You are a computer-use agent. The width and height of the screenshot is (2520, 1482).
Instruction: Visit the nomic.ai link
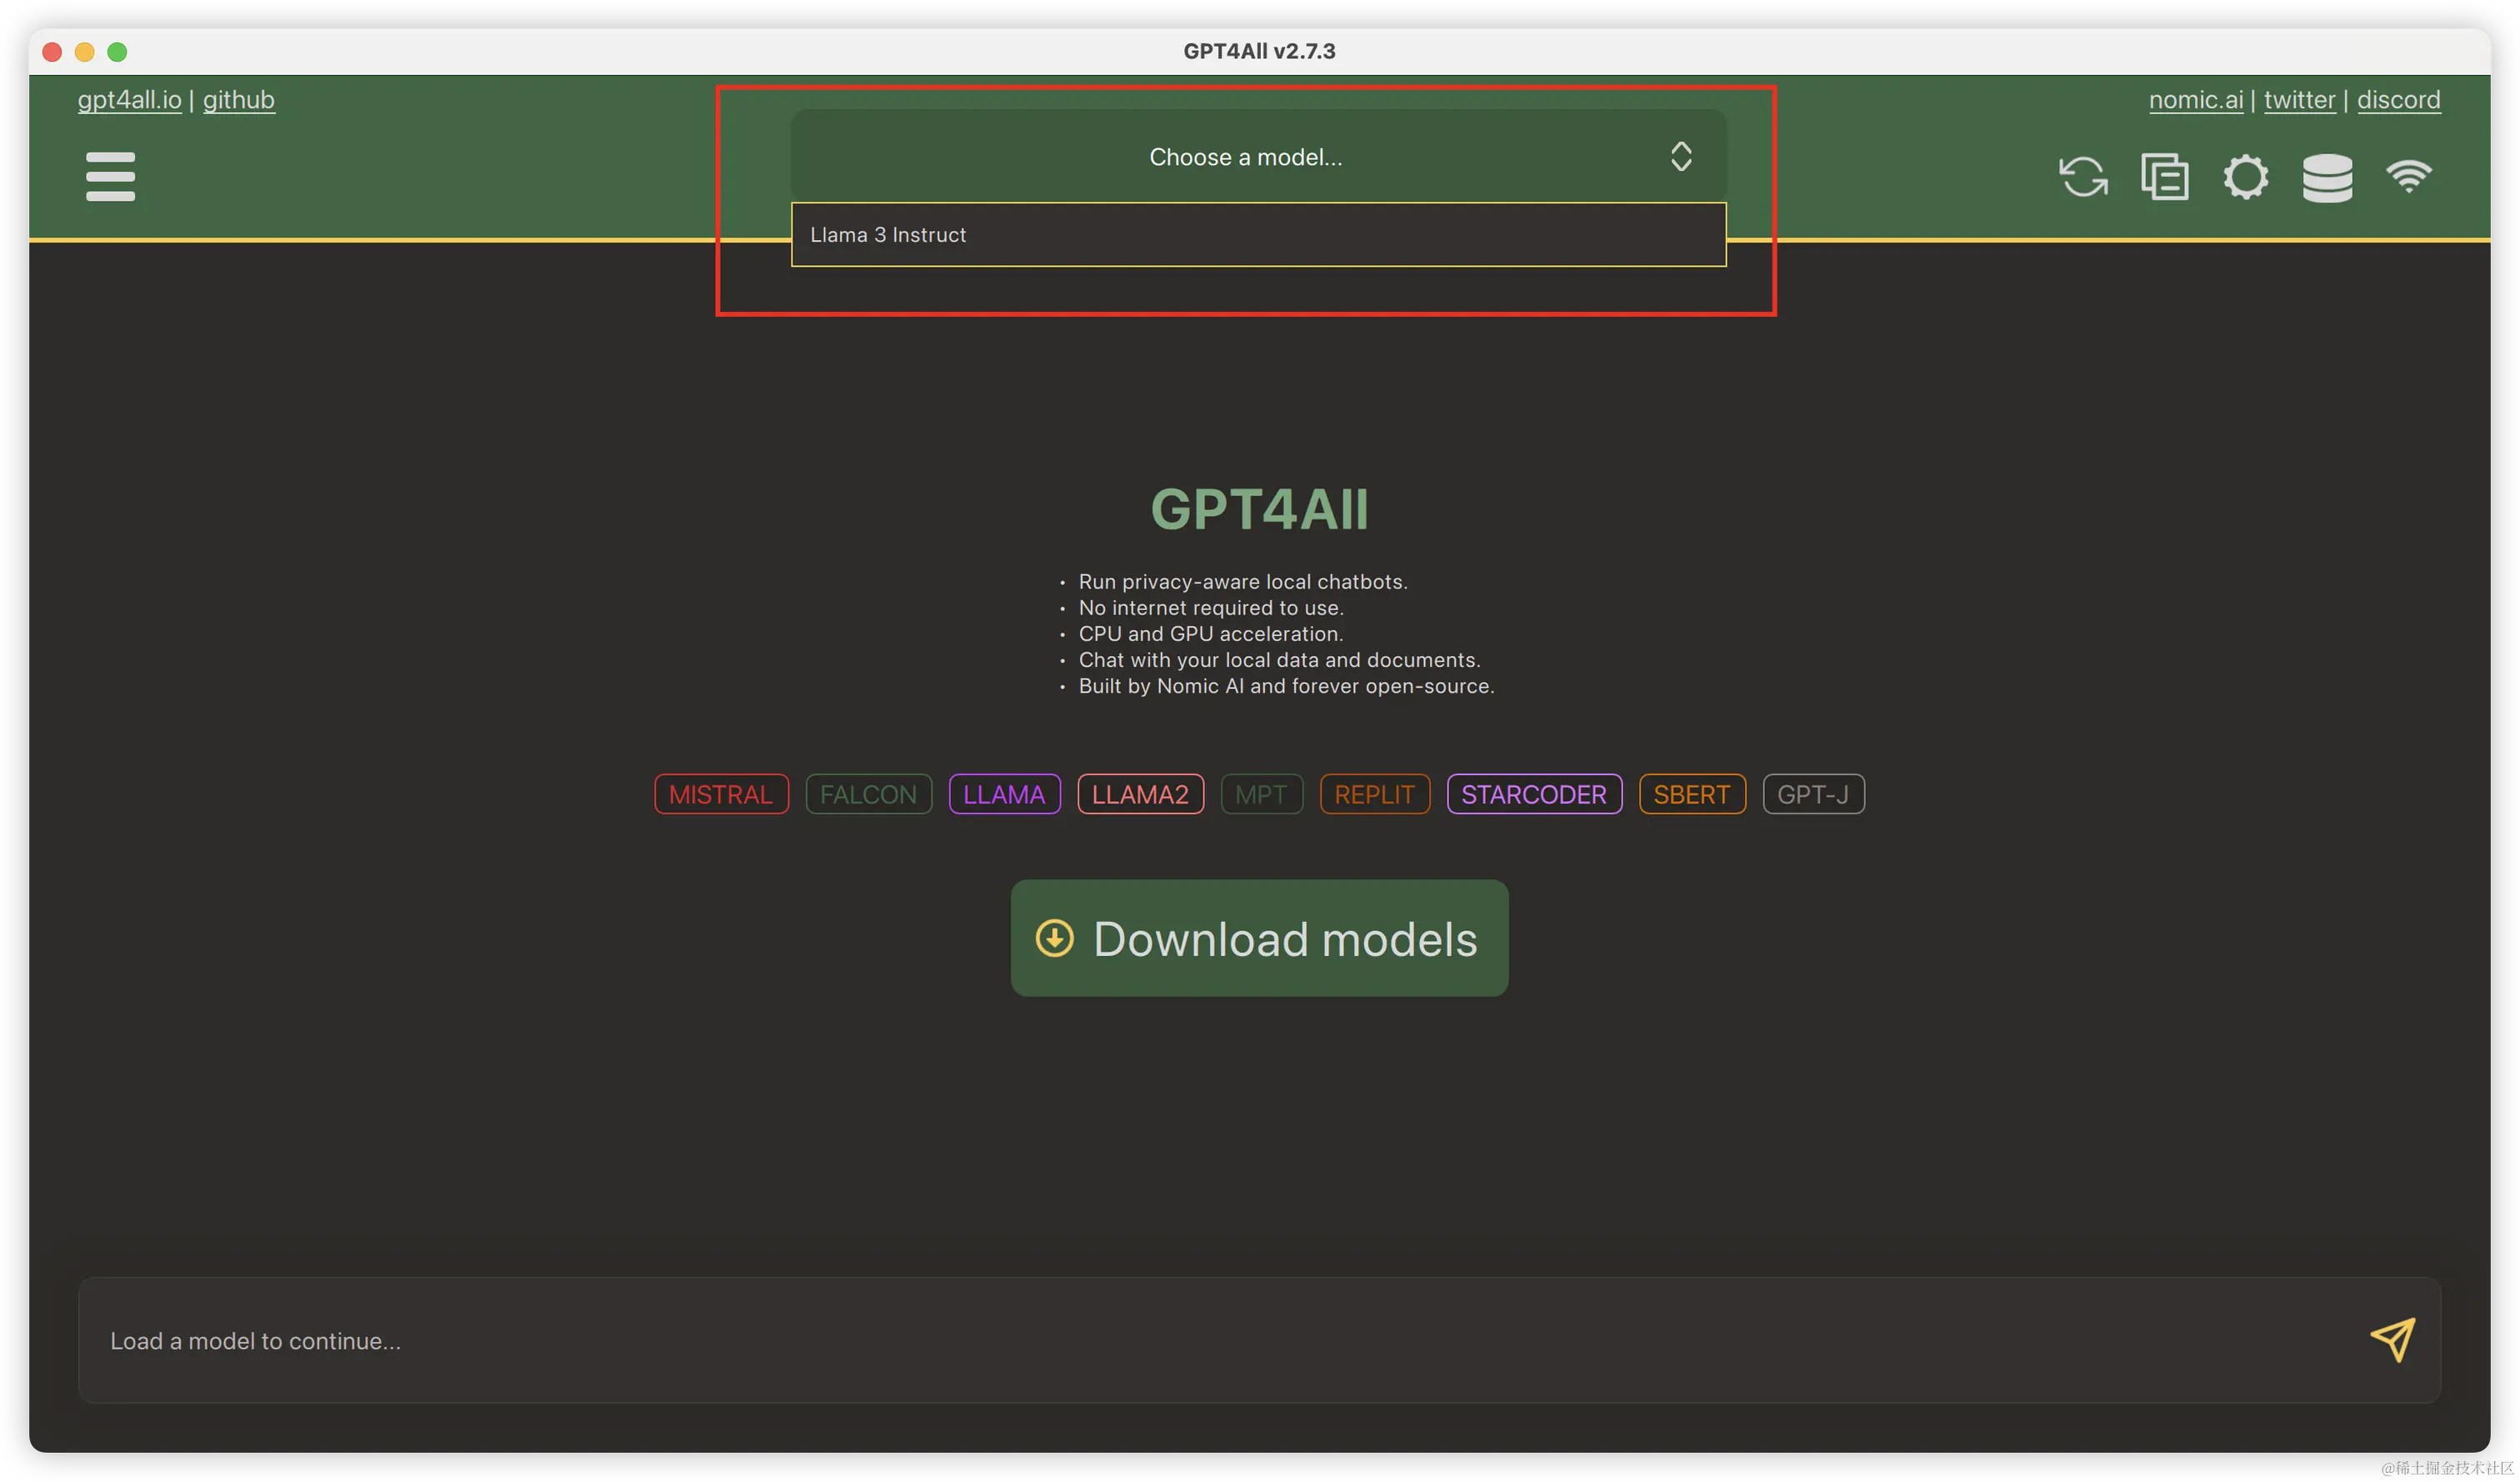(2195, 100)
